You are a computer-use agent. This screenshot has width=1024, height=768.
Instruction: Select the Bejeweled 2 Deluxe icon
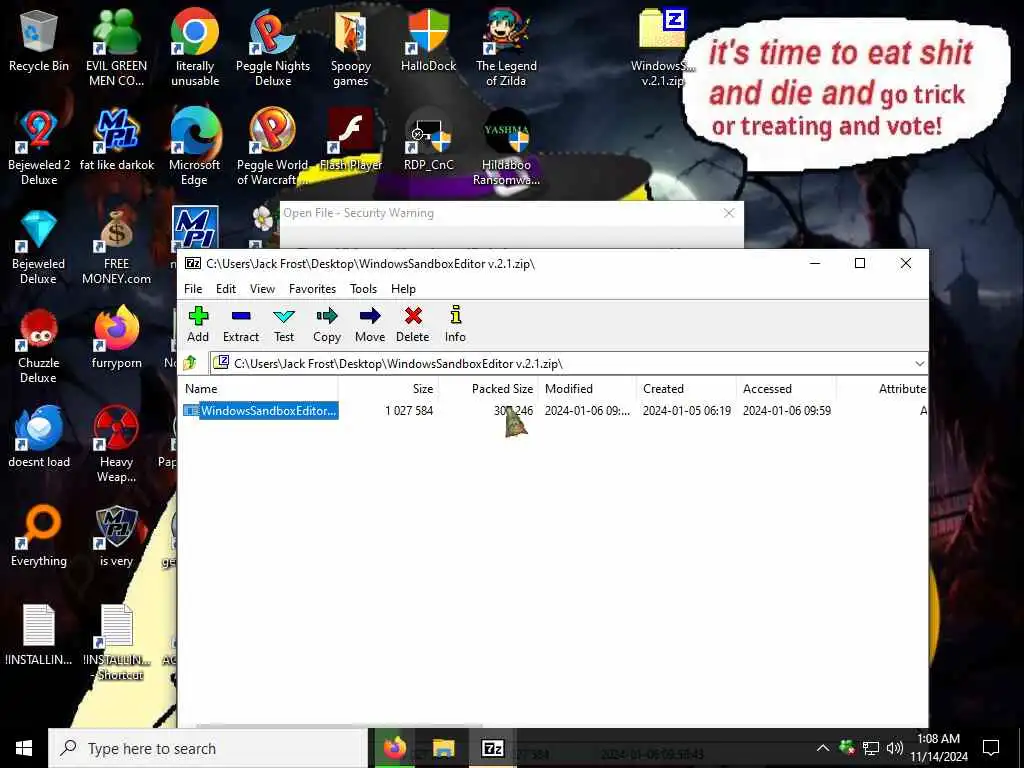[x=39, y=148]
